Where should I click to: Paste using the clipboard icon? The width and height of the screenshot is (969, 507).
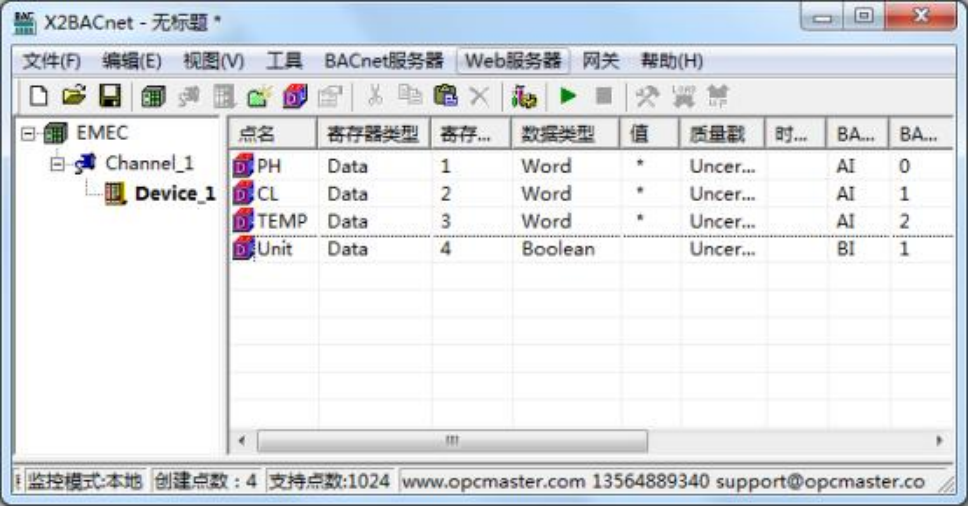coord(445,96)
